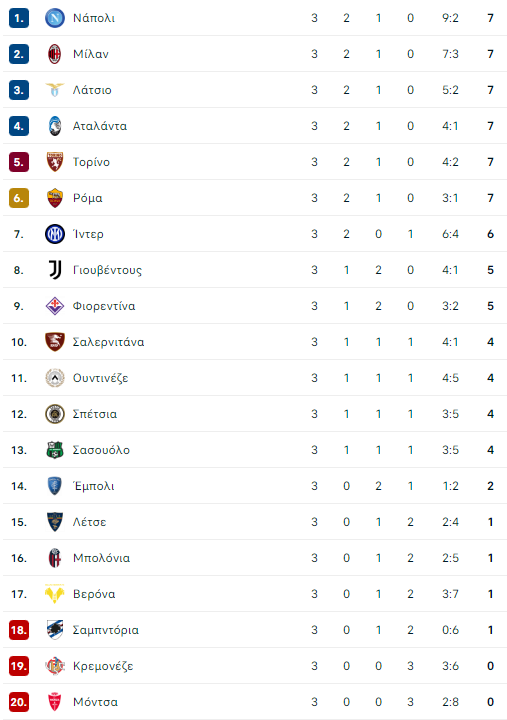Open the AC Milan crest icon
Image resolution: width=507 pixels, height=720 pixels.
[x=55, y=54]
